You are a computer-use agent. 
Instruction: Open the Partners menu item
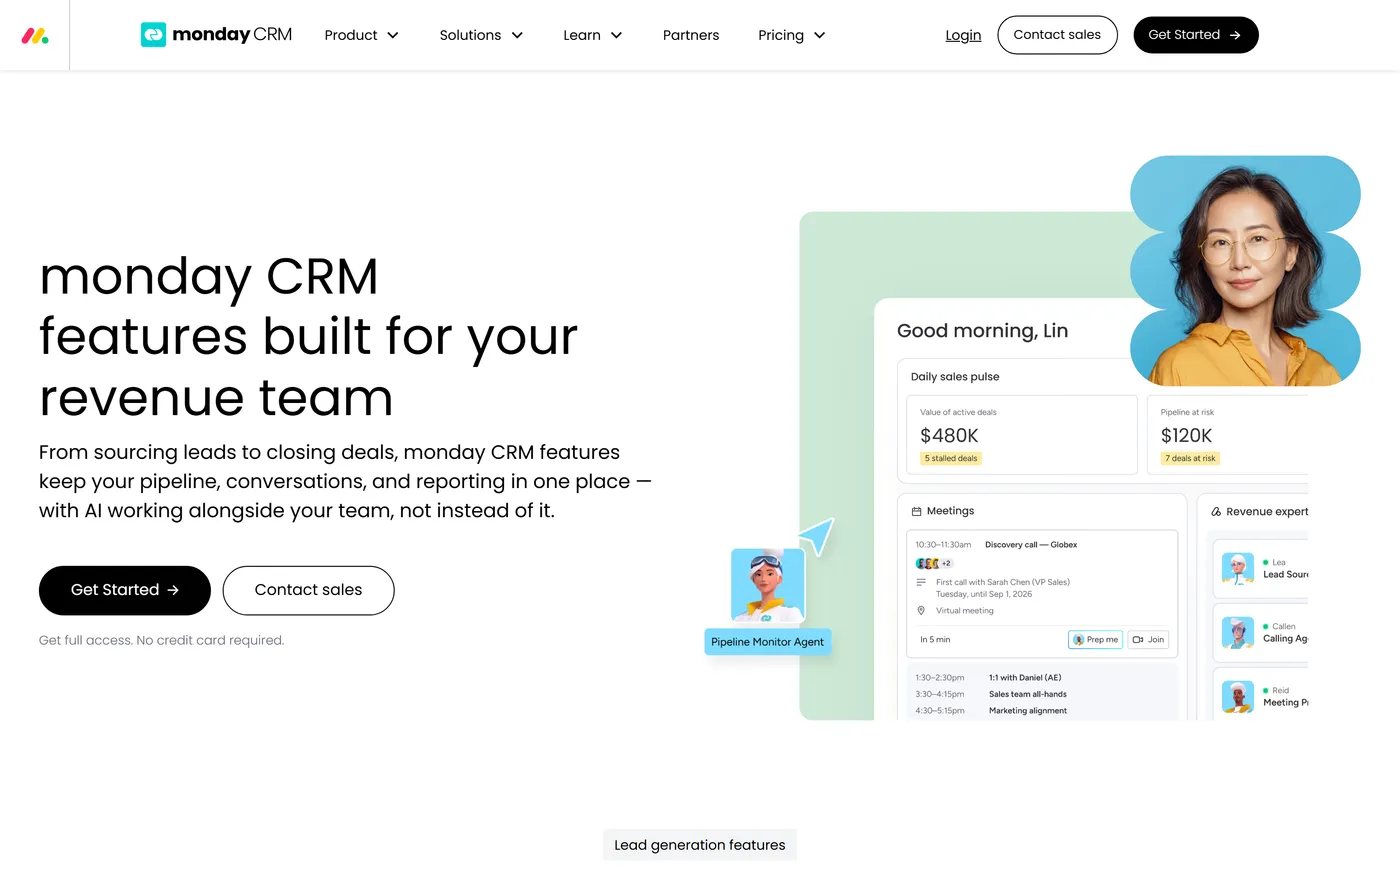pyautogui.click(x=691, y=35)
